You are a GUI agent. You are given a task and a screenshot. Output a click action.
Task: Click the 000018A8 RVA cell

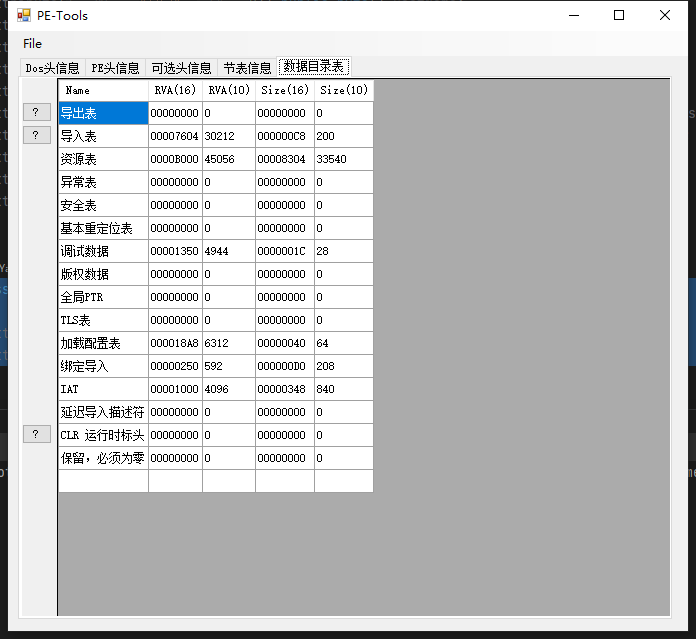[175, 343]
